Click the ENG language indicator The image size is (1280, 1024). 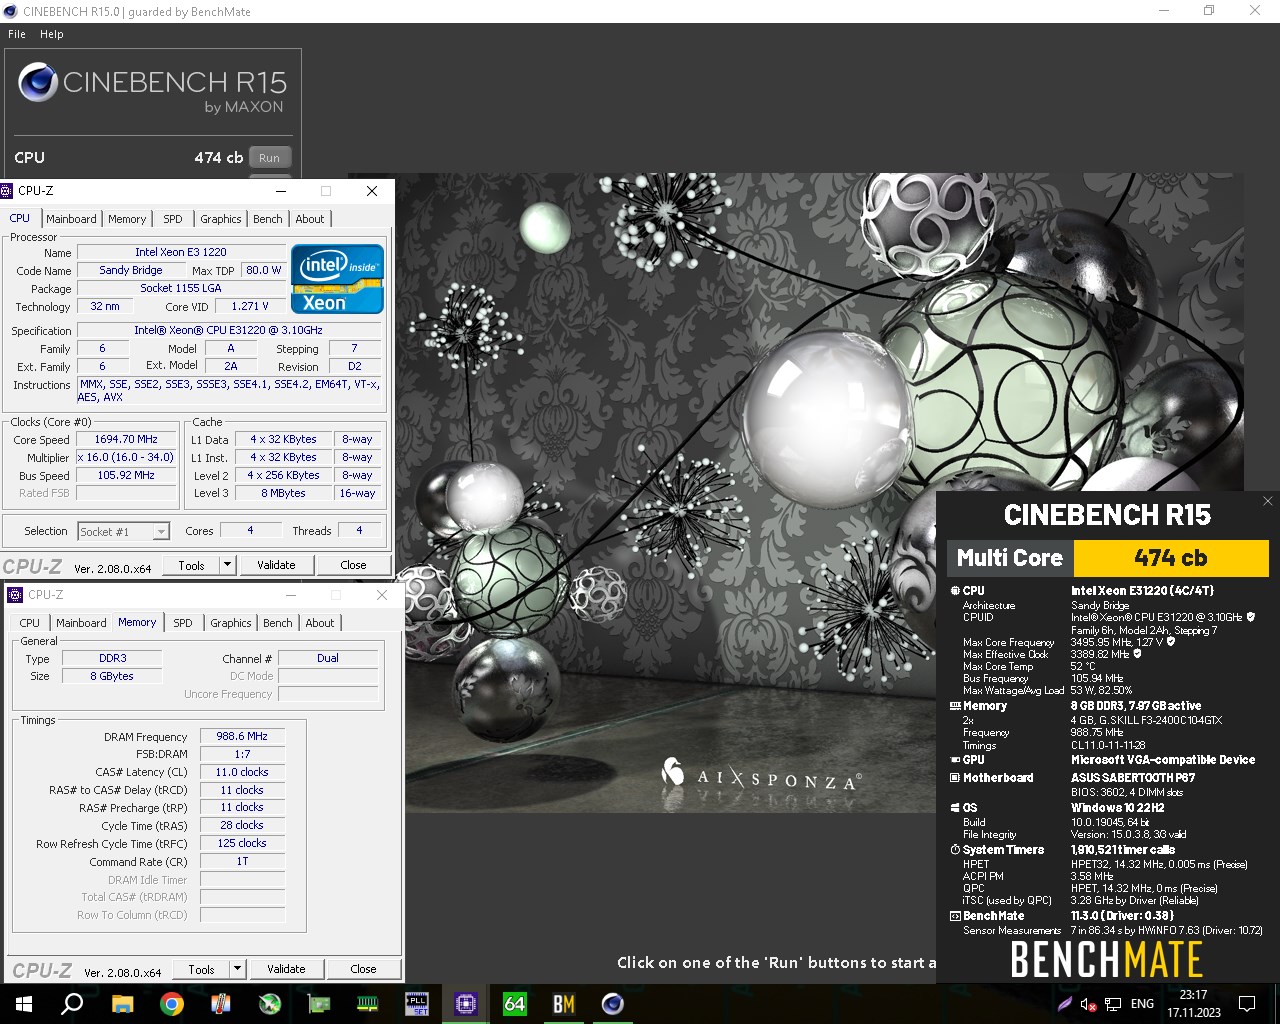coord(1142,1004)
